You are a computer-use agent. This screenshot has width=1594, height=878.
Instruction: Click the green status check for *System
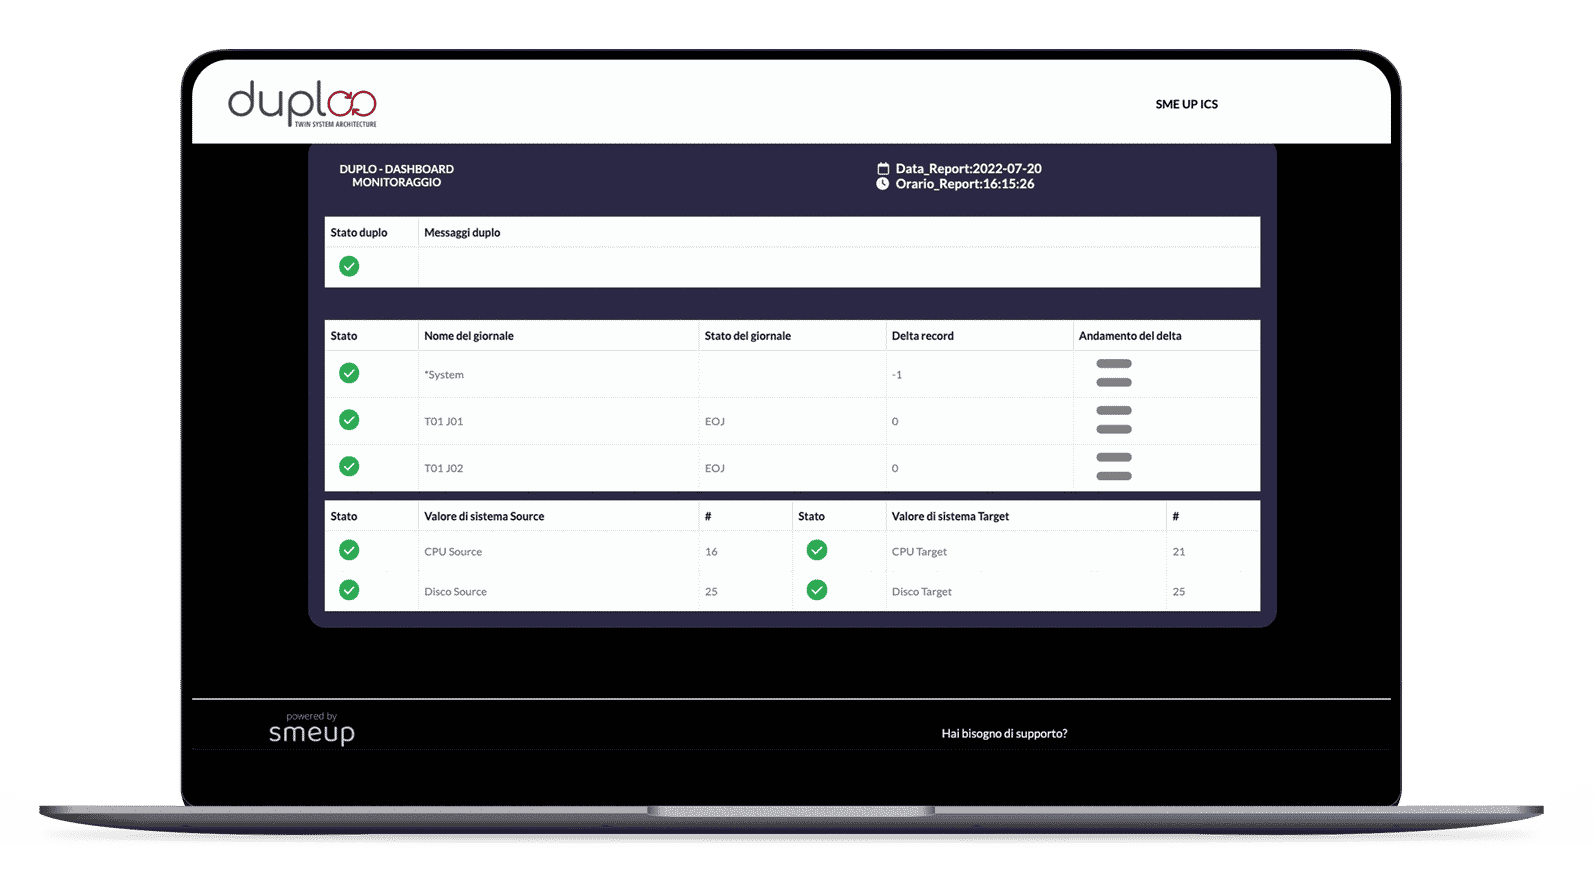pos(349,373)
